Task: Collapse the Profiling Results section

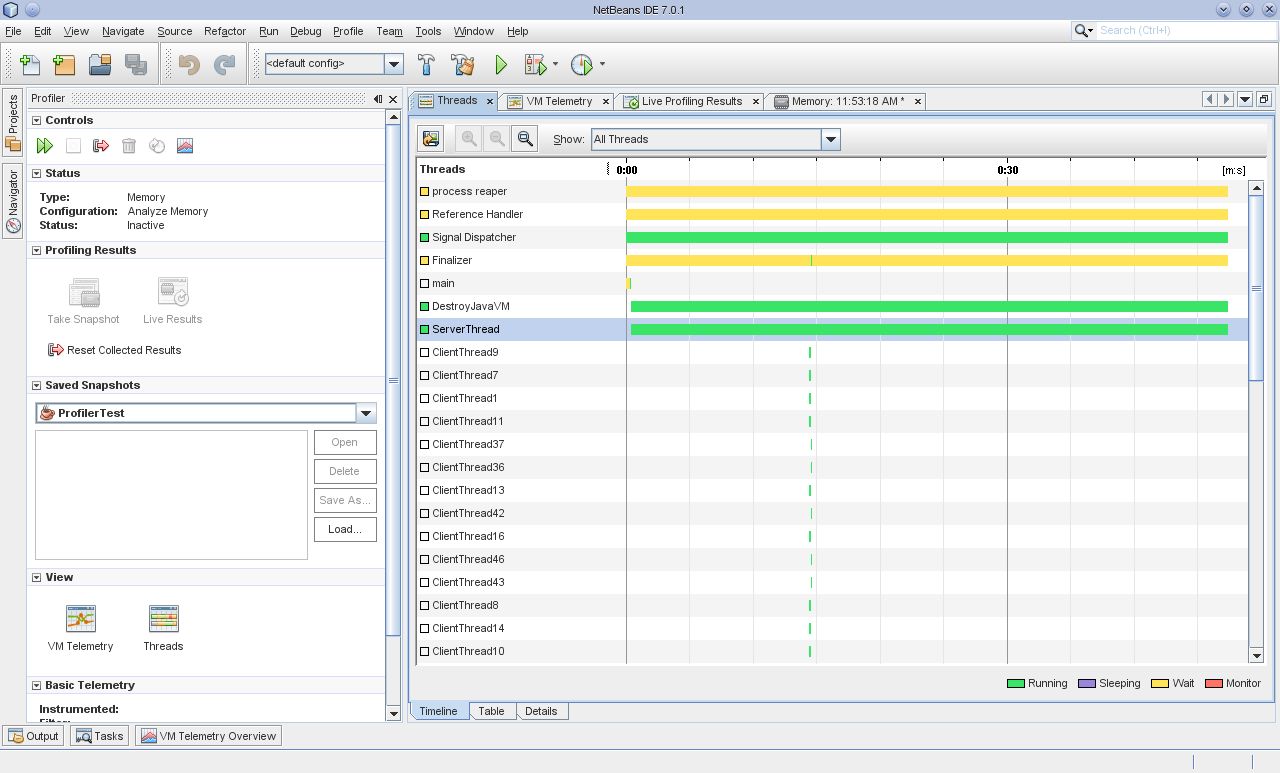Action: pos(37,250)
